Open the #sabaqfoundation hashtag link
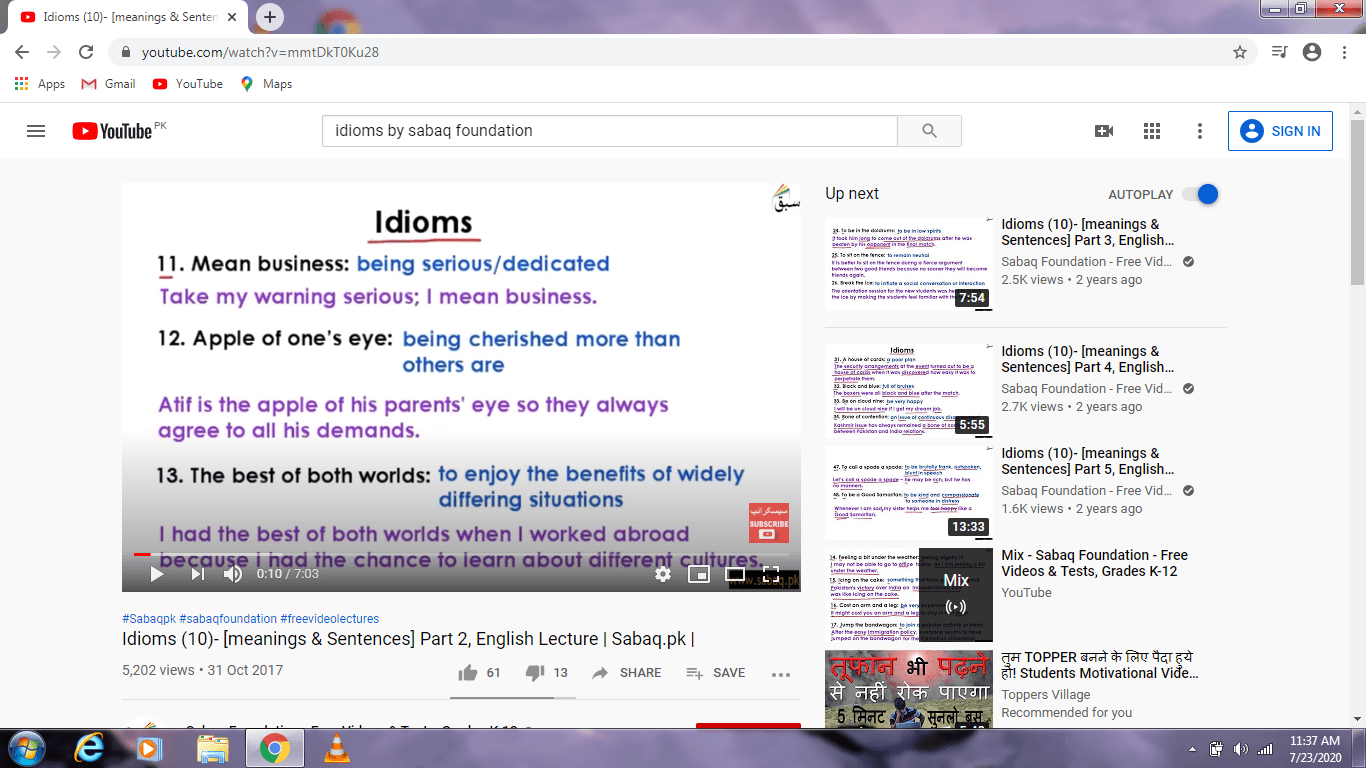The height and width of the screenshot is (768, 1366). pos(228,619)
